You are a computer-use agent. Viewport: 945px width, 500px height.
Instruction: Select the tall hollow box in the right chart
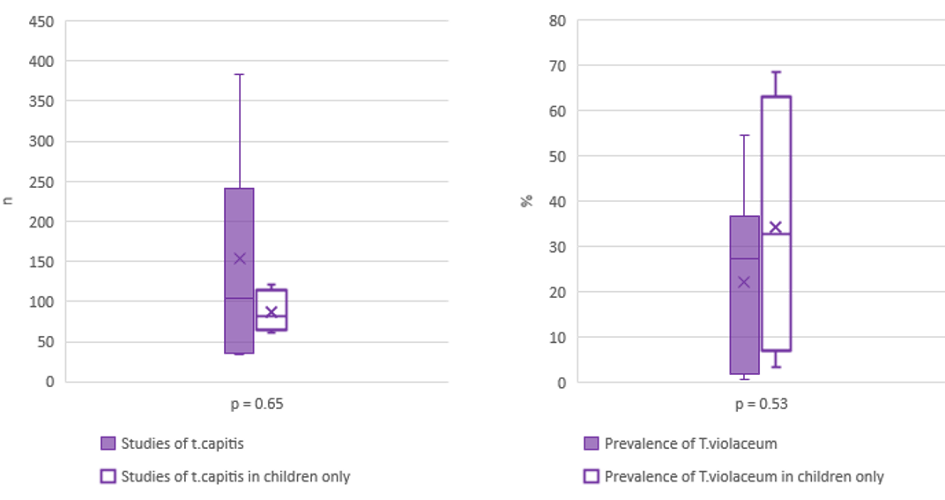coord(776,150)
